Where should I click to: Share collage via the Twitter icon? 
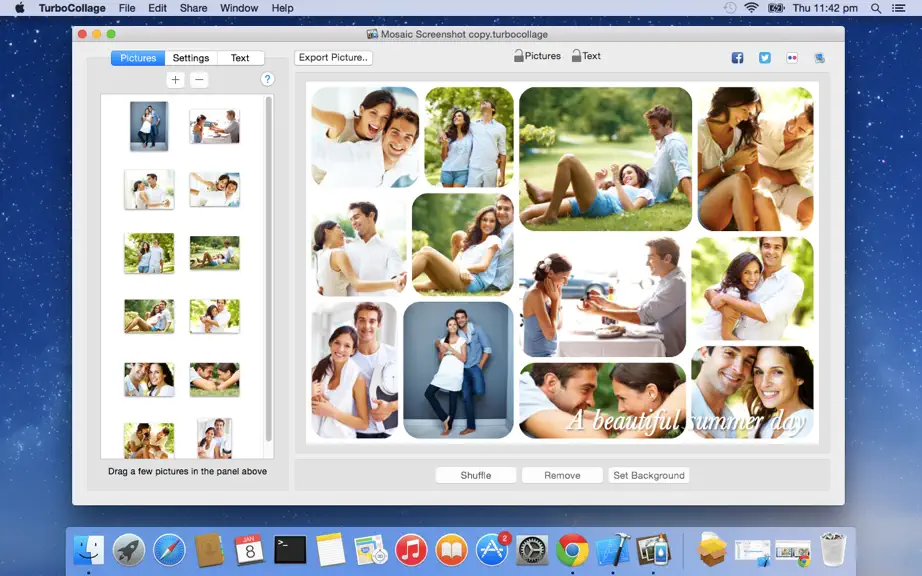(764, 58)
